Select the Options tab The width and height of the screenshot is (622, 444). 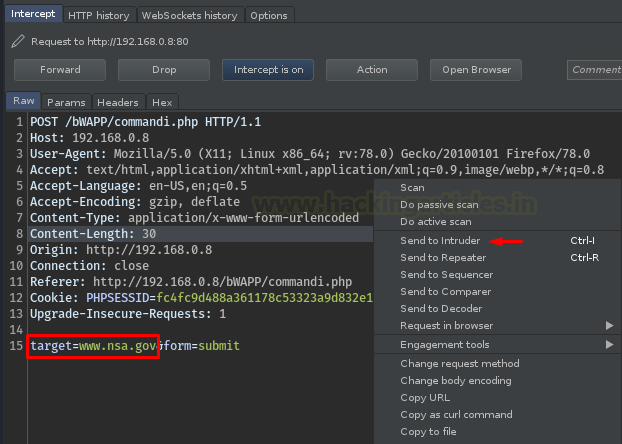pos(268,16)
